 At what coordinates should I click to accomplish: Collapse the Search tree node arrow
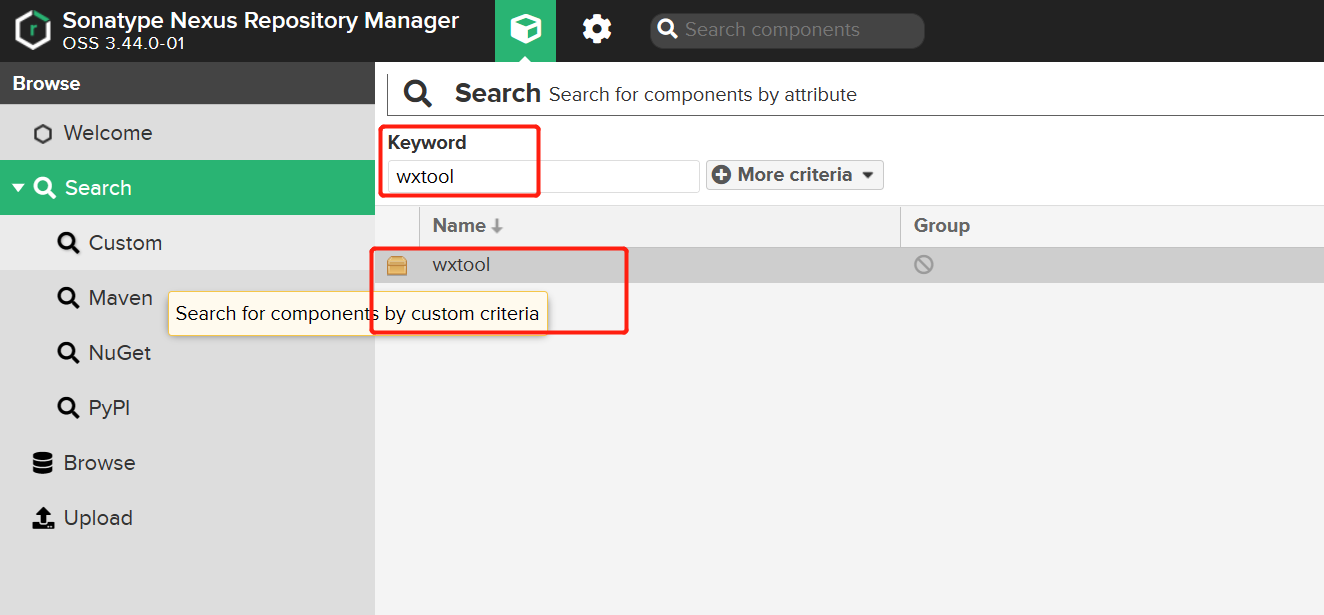pos(18,188)
